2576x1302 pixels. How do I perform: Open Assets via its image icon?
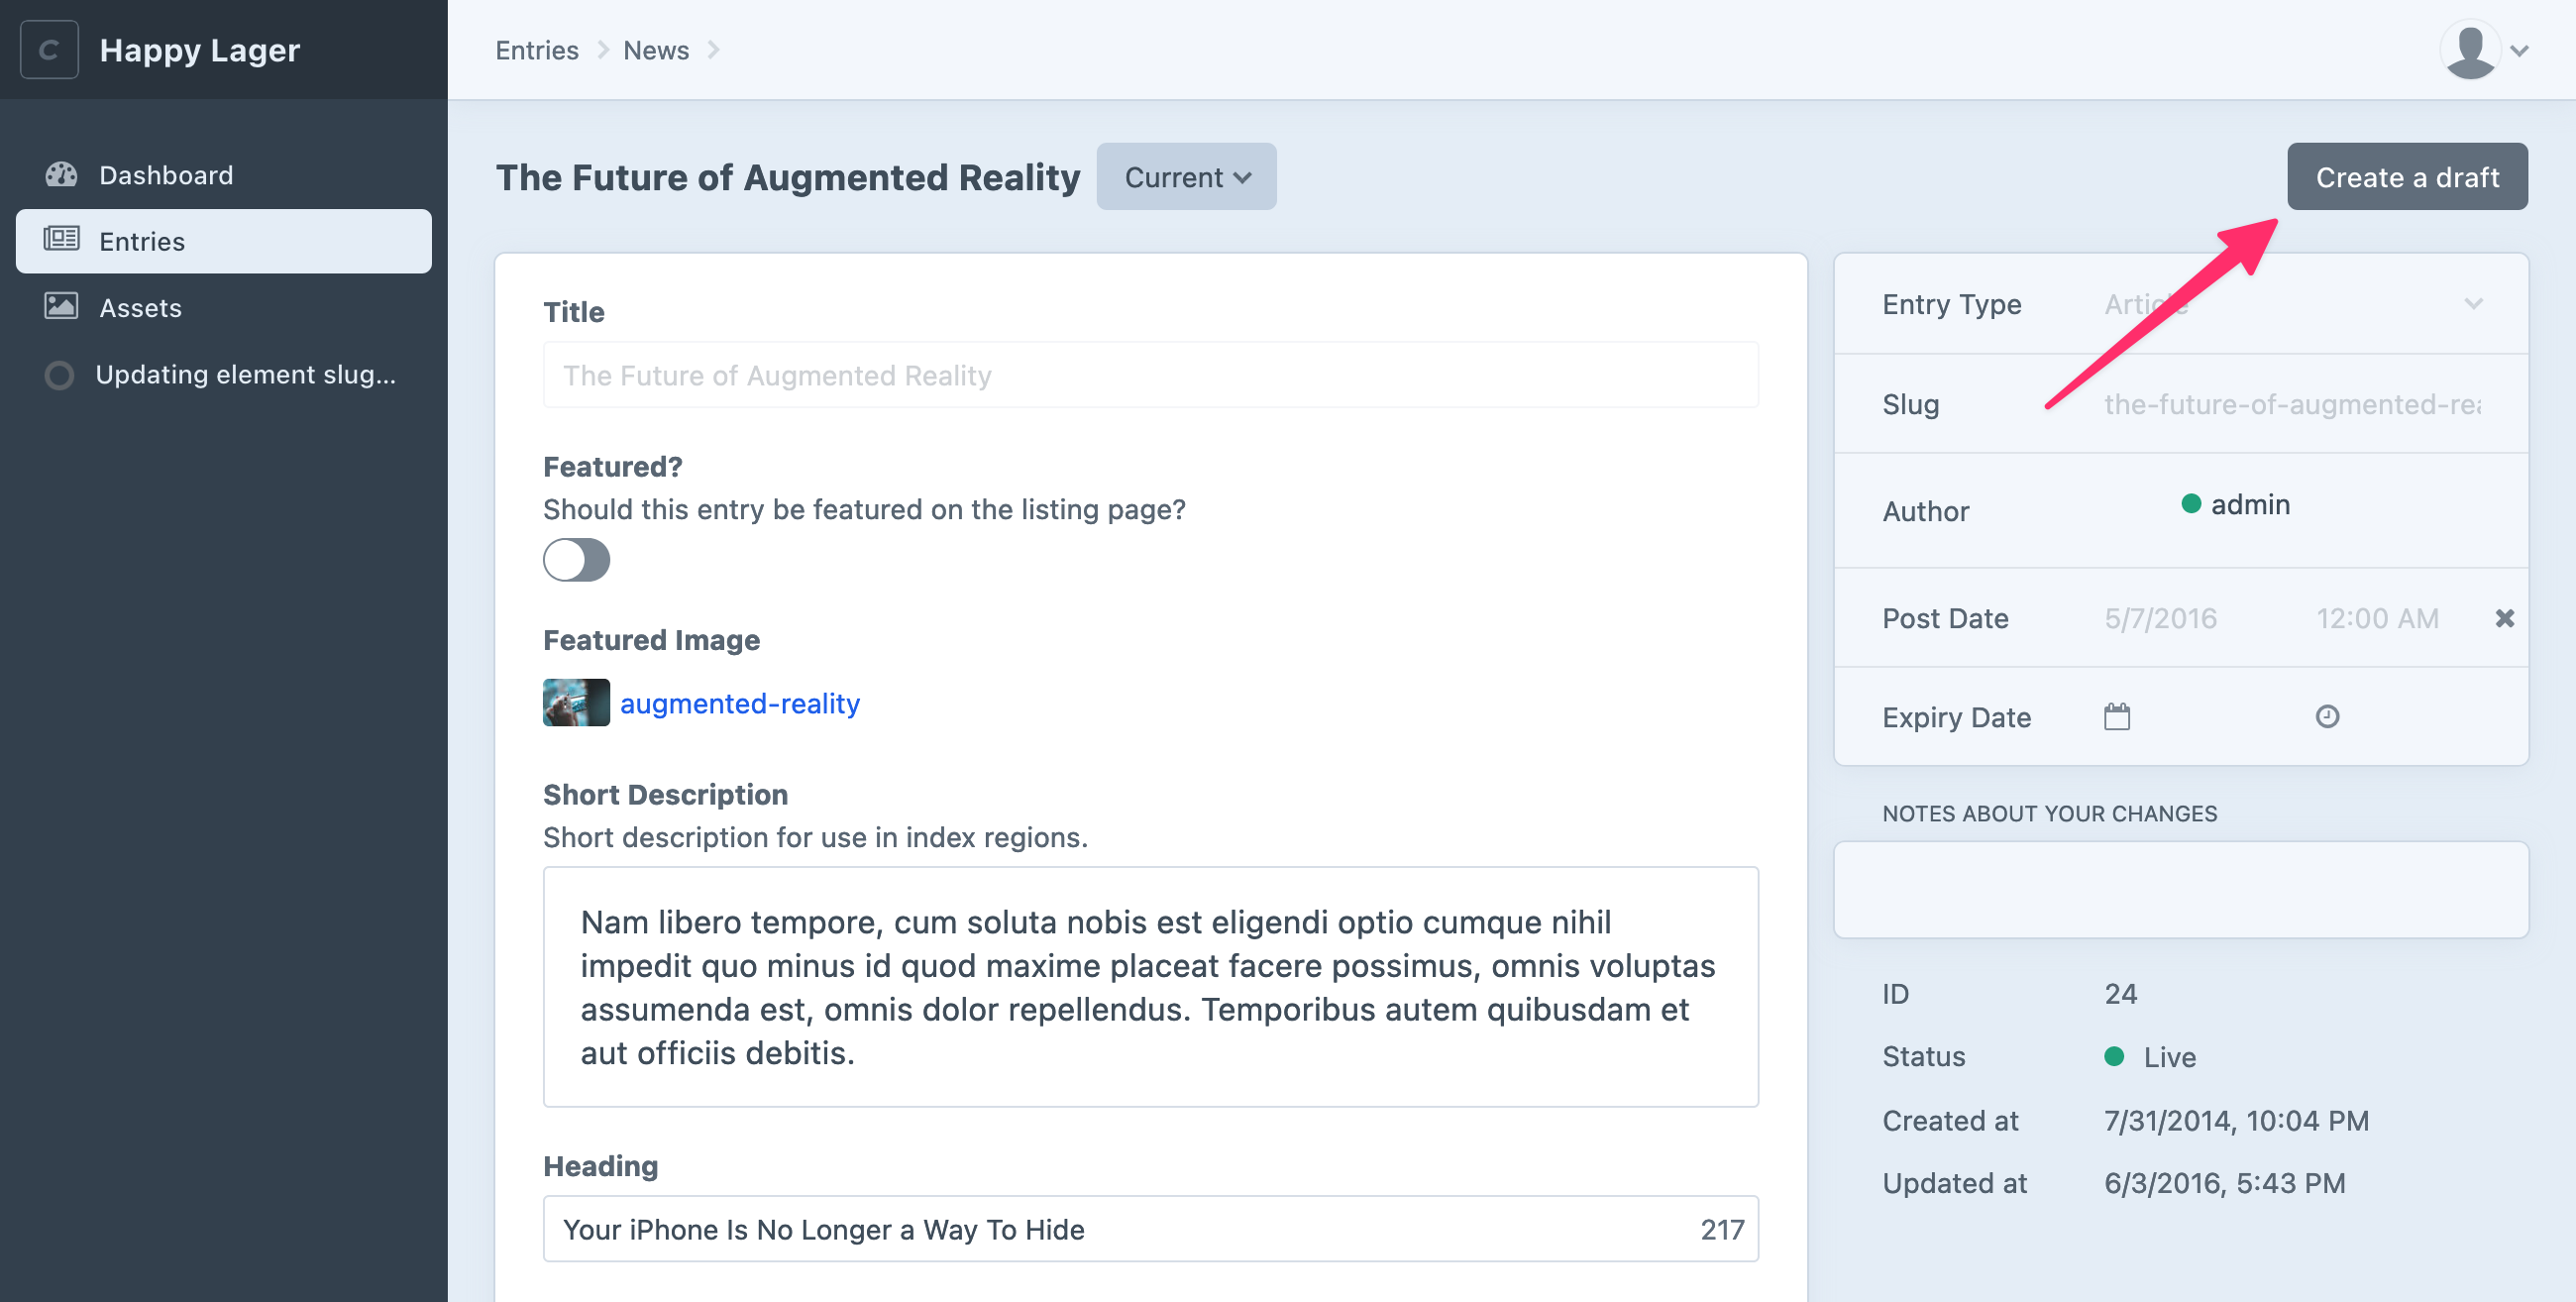point(60,307)
